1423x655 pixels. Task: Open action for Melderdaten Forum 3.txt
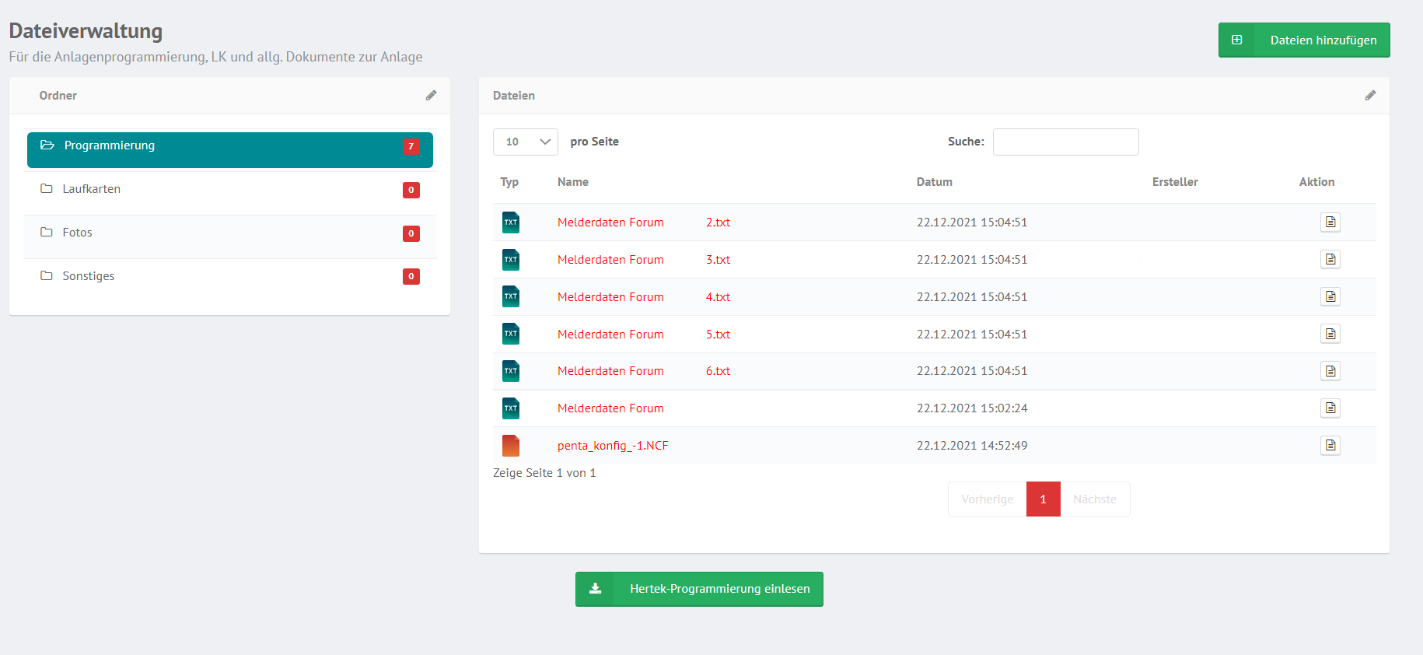click(x=1330, y=259)
